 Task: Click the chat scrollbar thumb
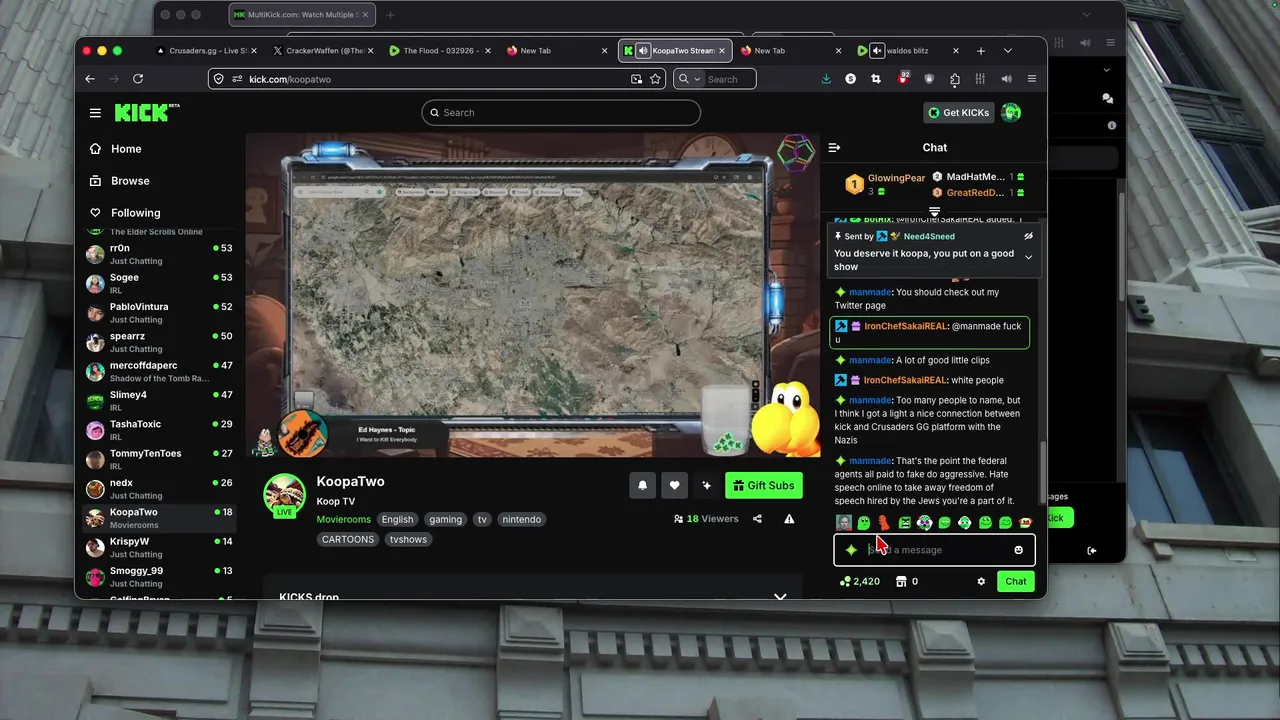point(1043,473)
